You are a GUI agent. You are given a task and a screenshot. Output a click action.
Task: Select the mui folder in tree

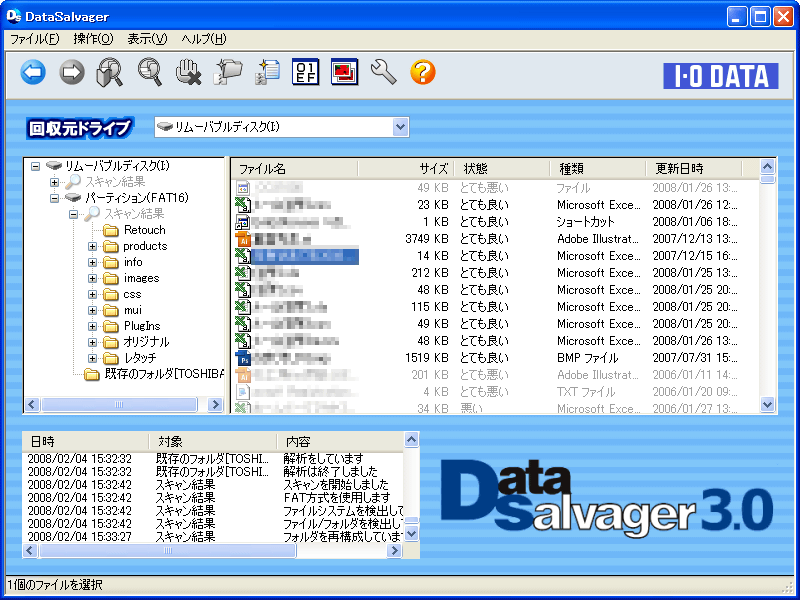pos(133,310)
